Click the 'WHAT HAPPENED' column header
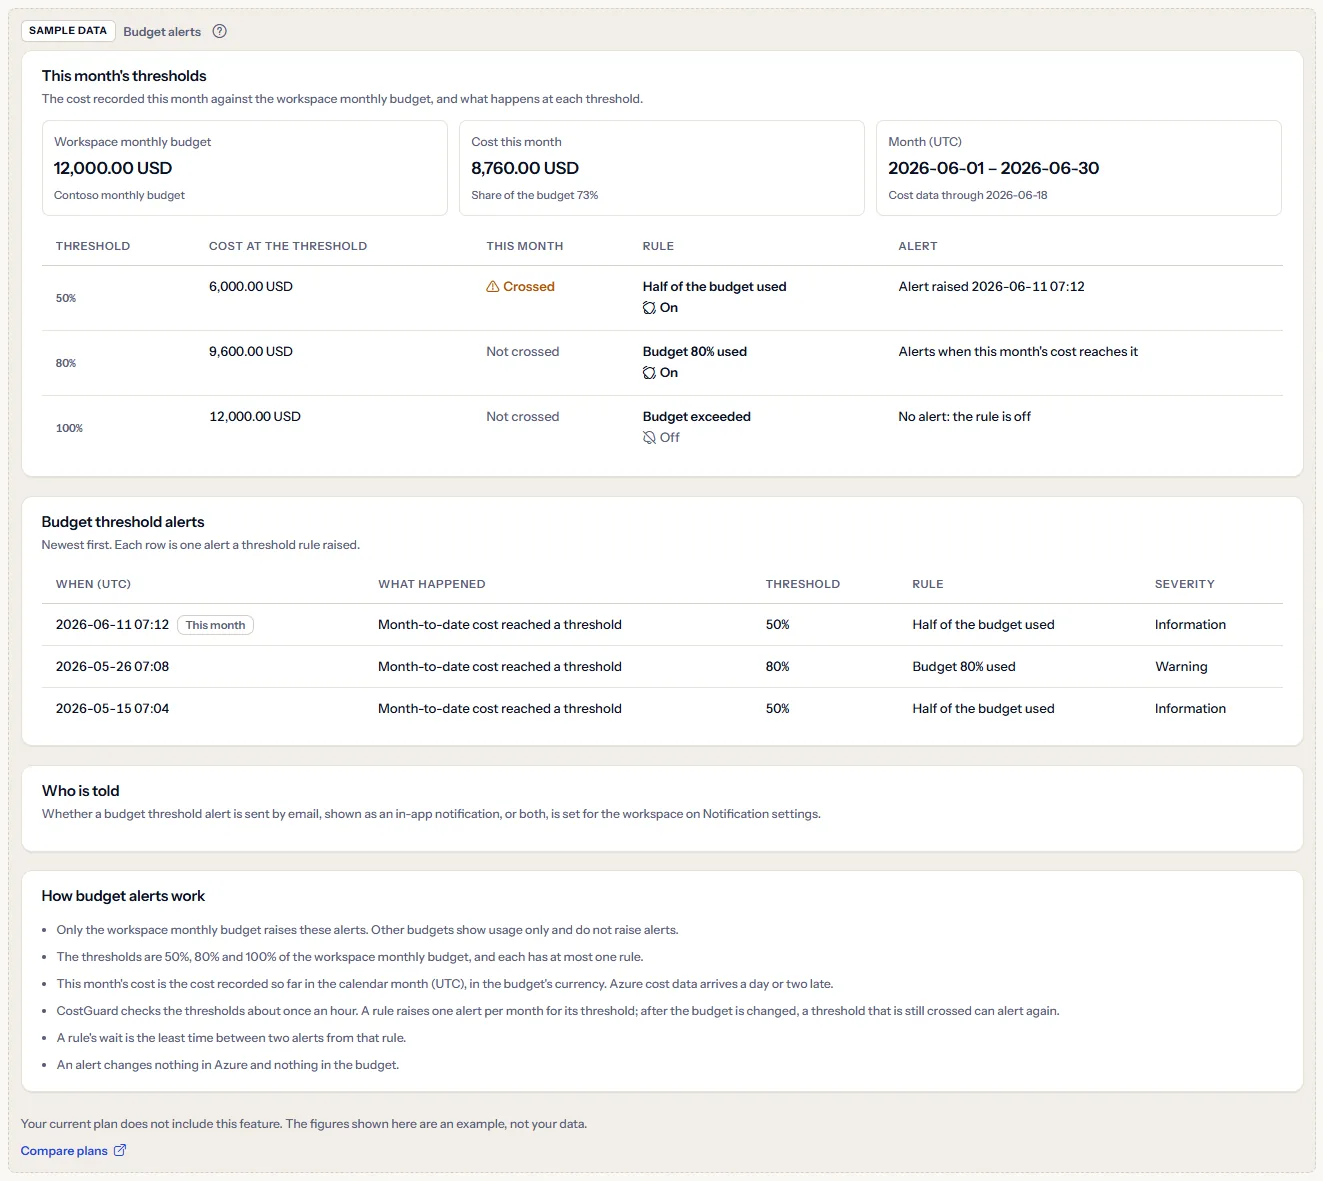 coord(432,584)
